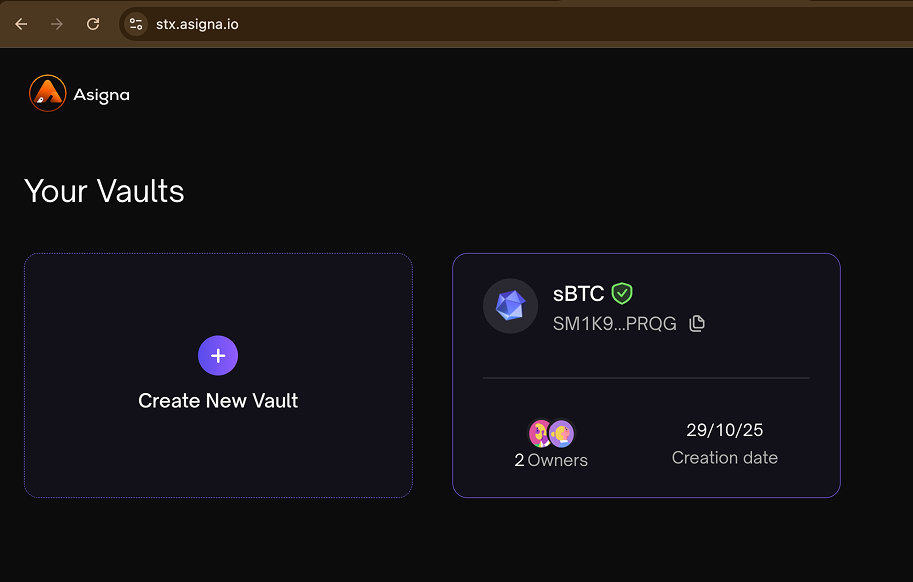The image size is (913, 582).
Task: Click the second purple owner avatar
Action: tap(562, 433)
